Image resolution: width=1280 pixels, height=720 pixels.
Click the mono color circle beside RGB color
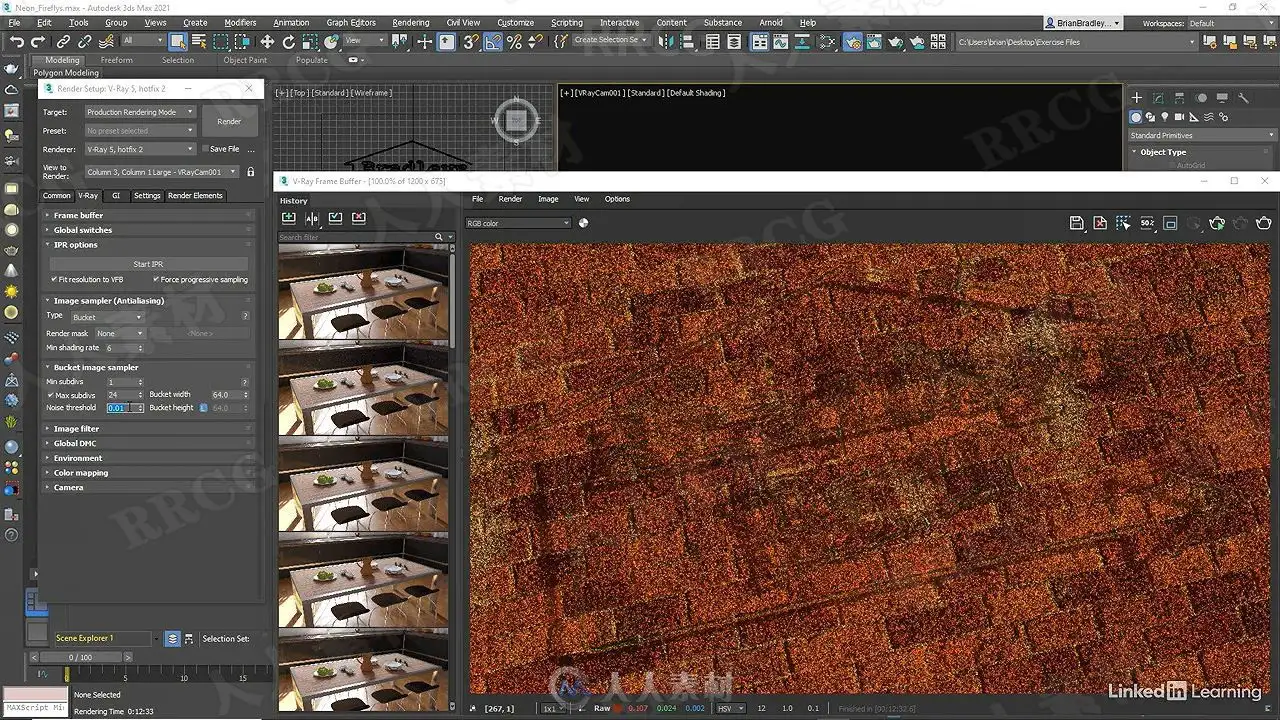583,223
